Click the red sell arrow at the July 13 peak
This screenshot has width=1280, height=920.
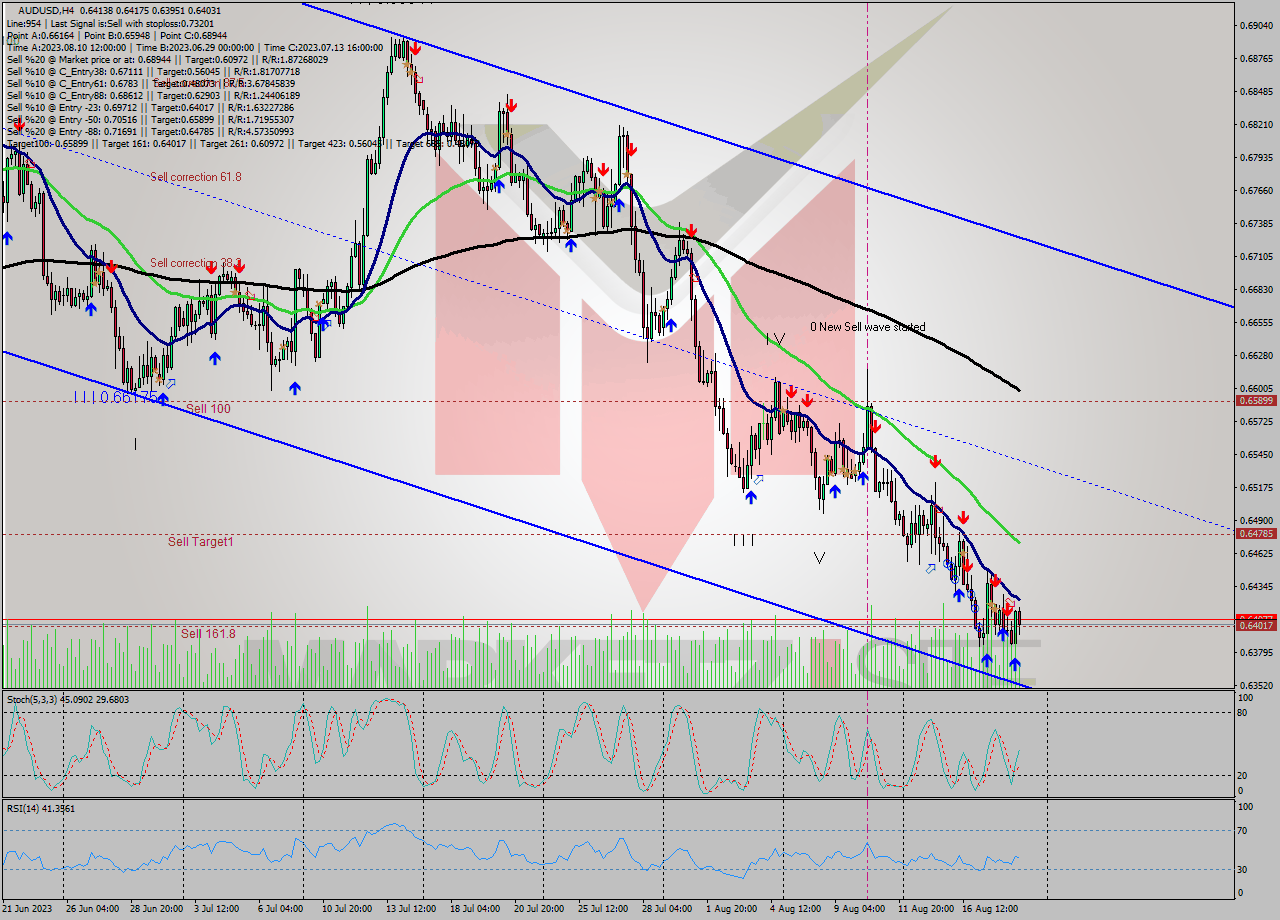(414, 47)
